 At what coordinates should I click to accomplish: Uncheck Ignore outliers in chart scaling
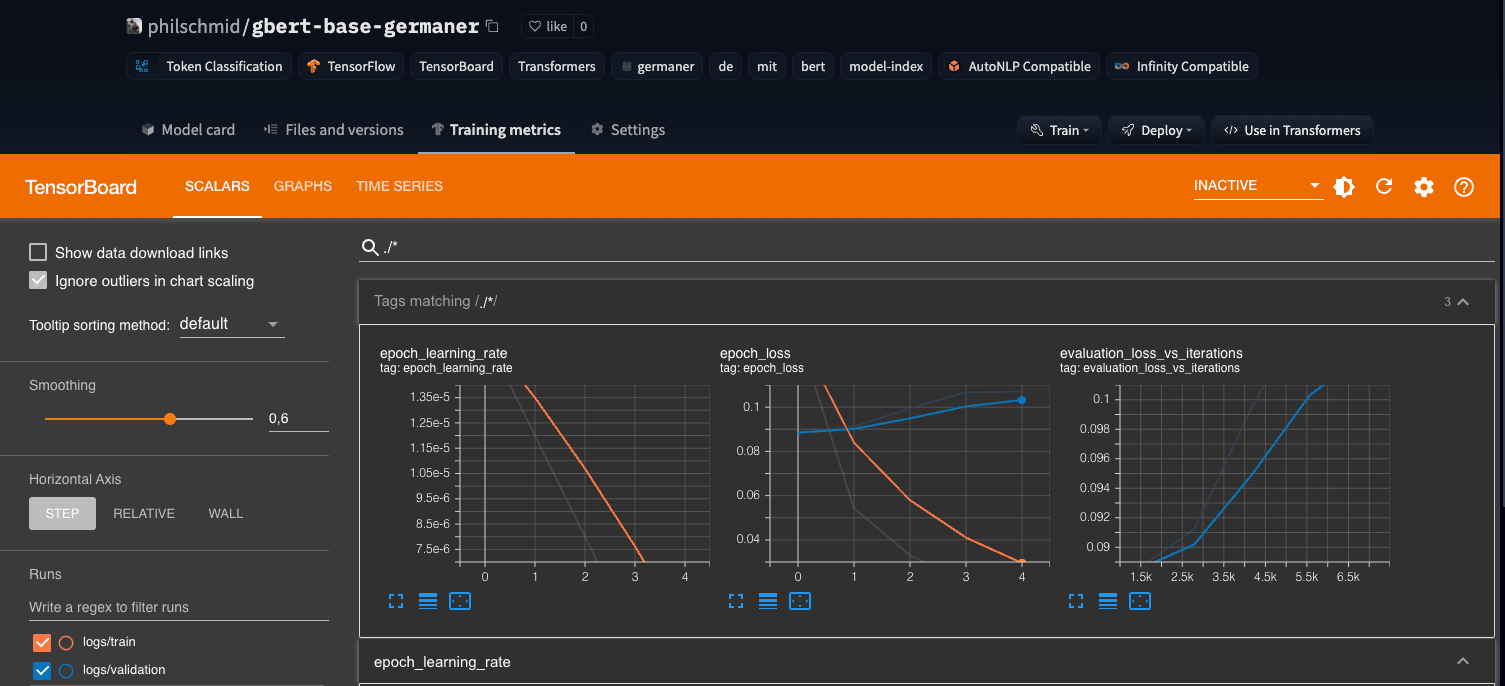[x=38, y=281]
